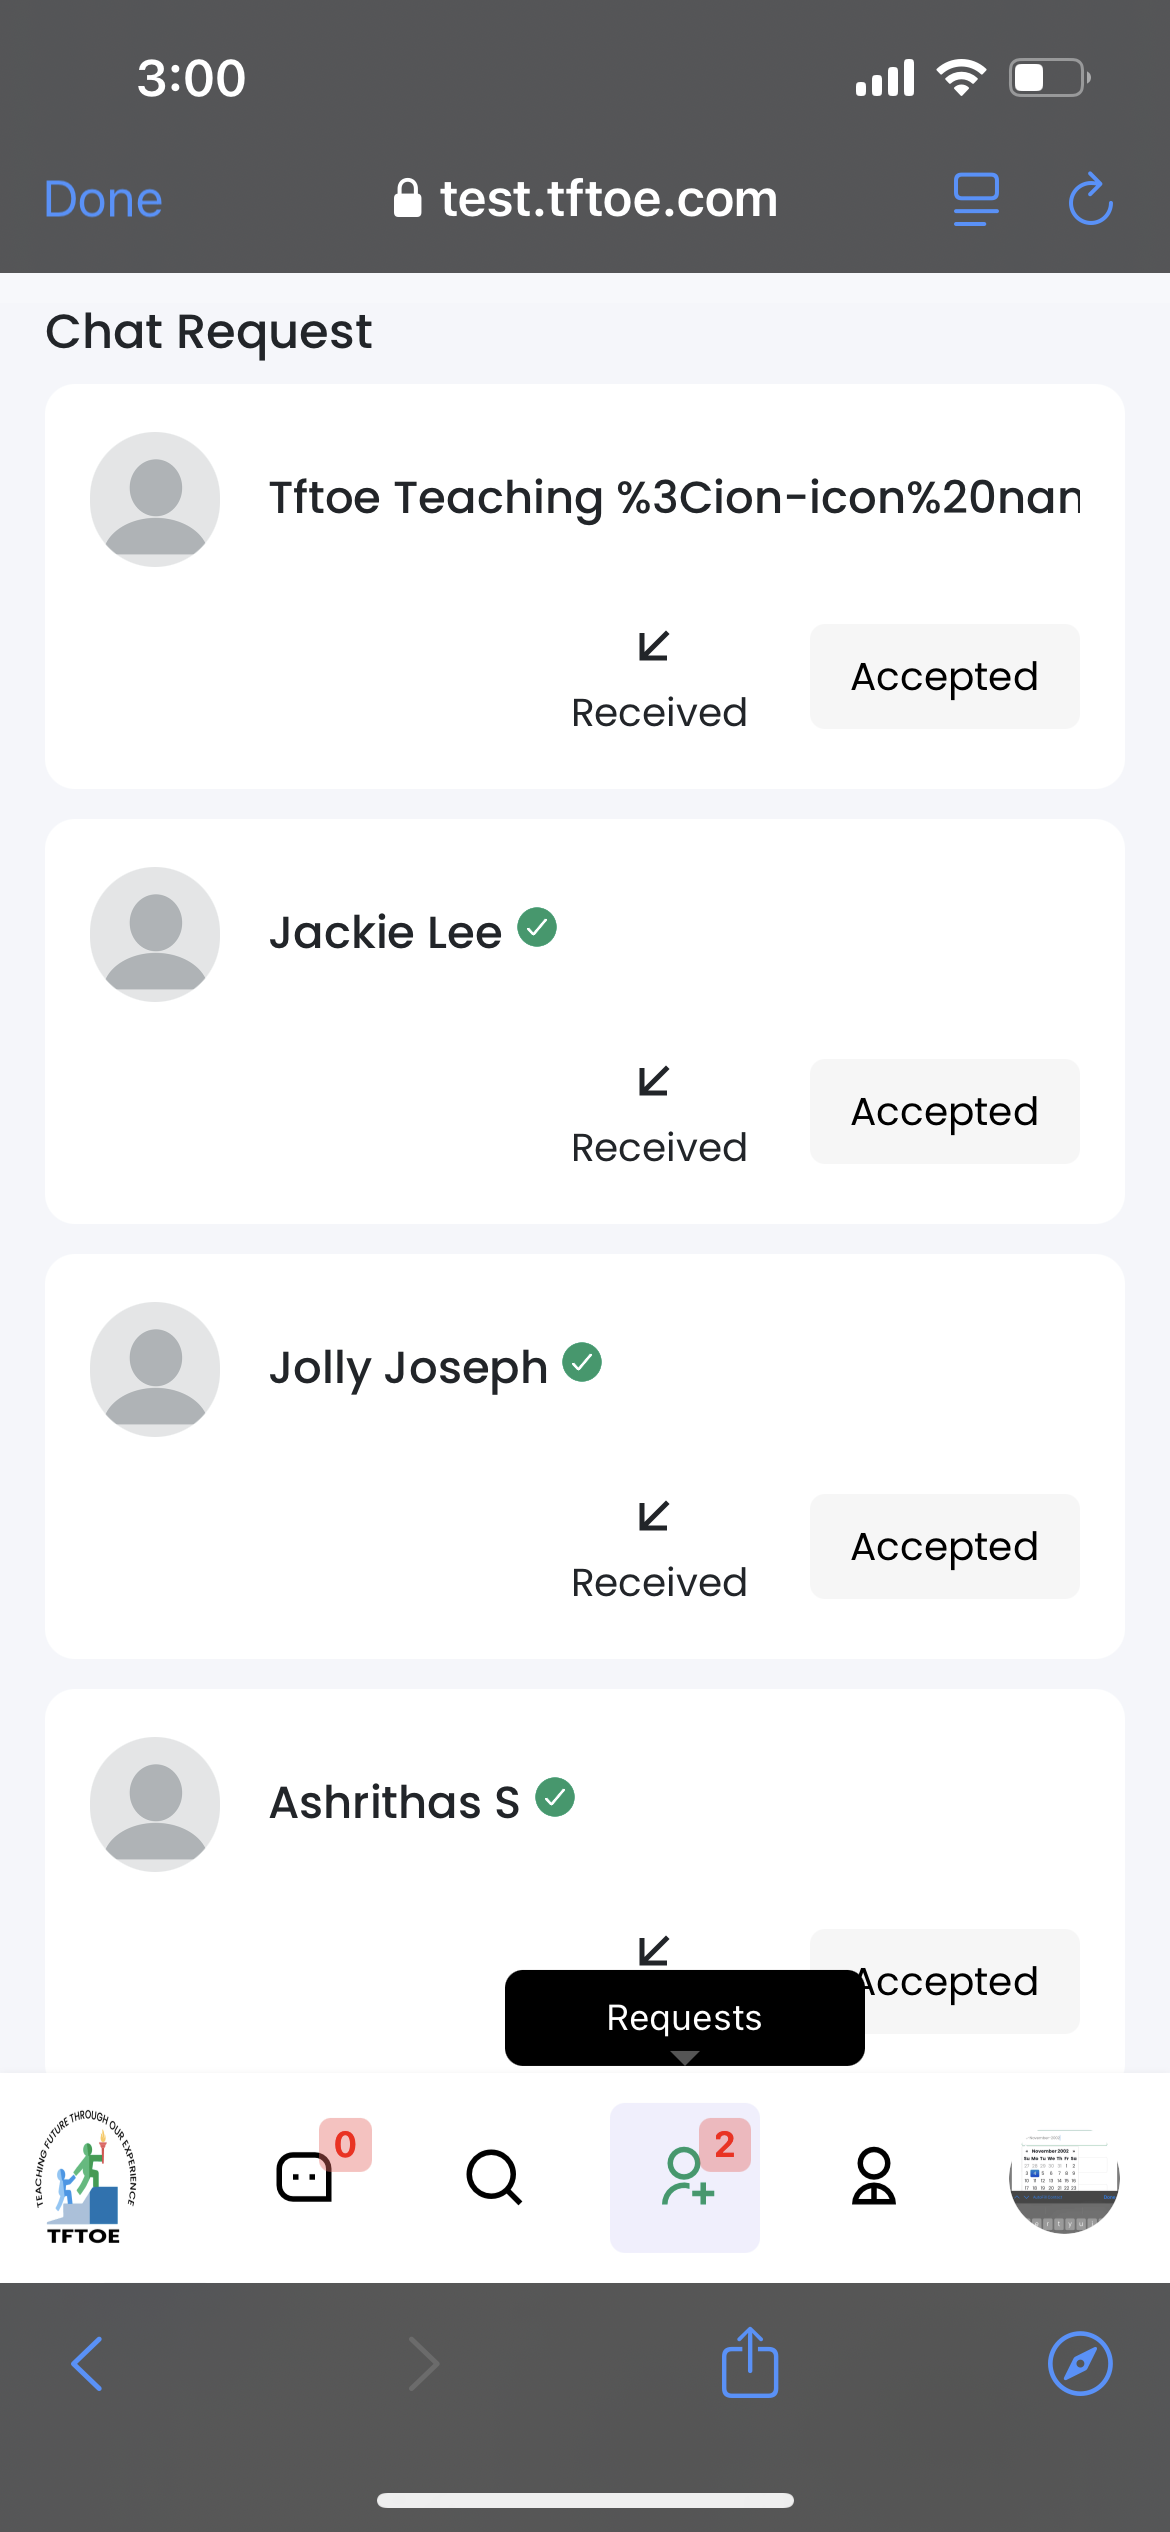Open in Safari compass icon
Image resolution: width=1170 pixels, height=2532 pixels.
click(1080, 2364)
